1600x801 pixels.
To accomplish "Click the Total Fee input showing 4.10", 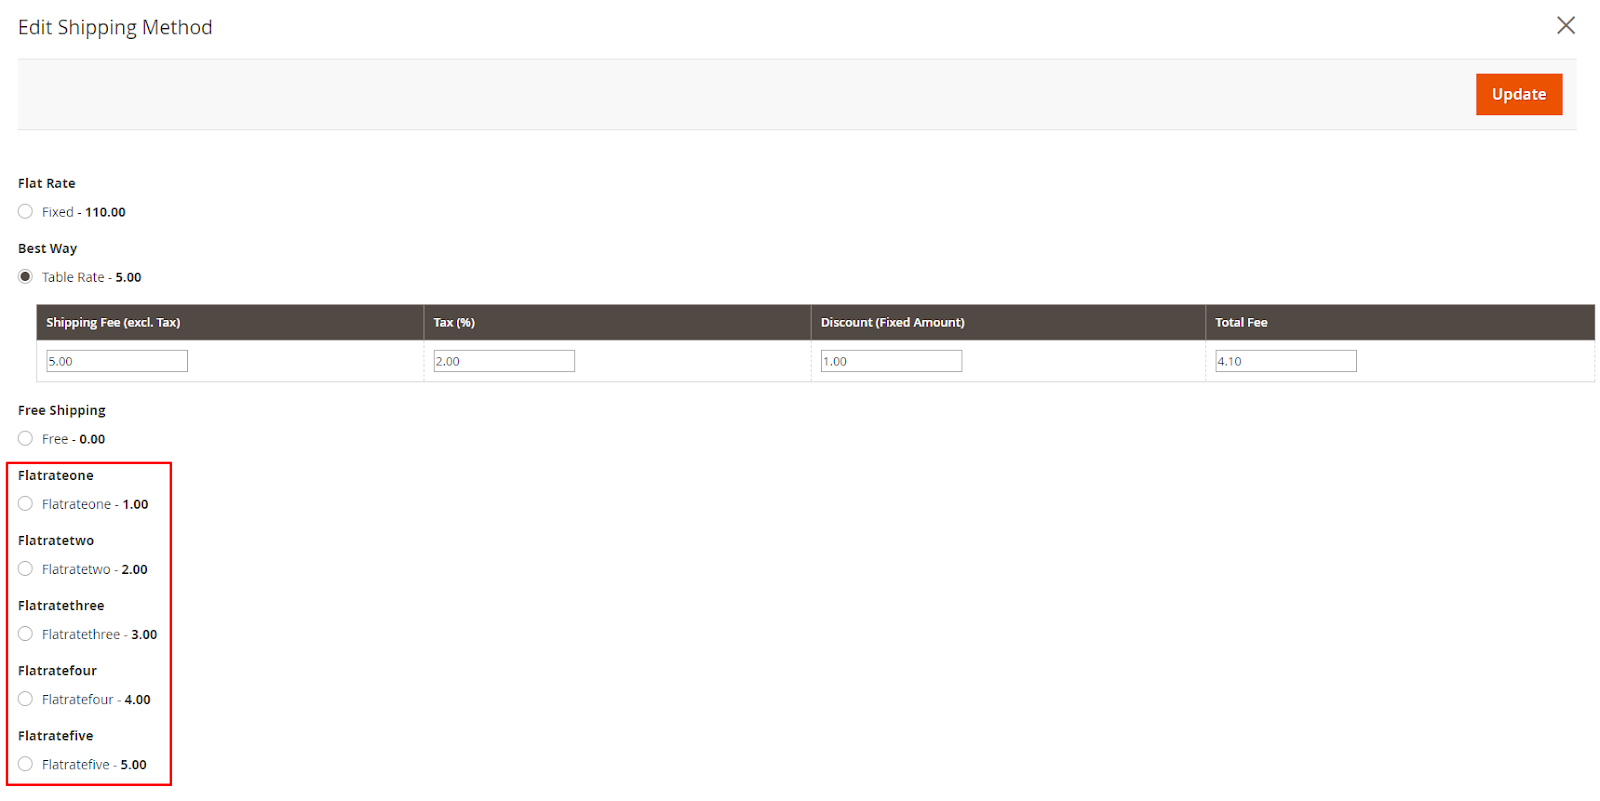I will [x=1285, y=361].
